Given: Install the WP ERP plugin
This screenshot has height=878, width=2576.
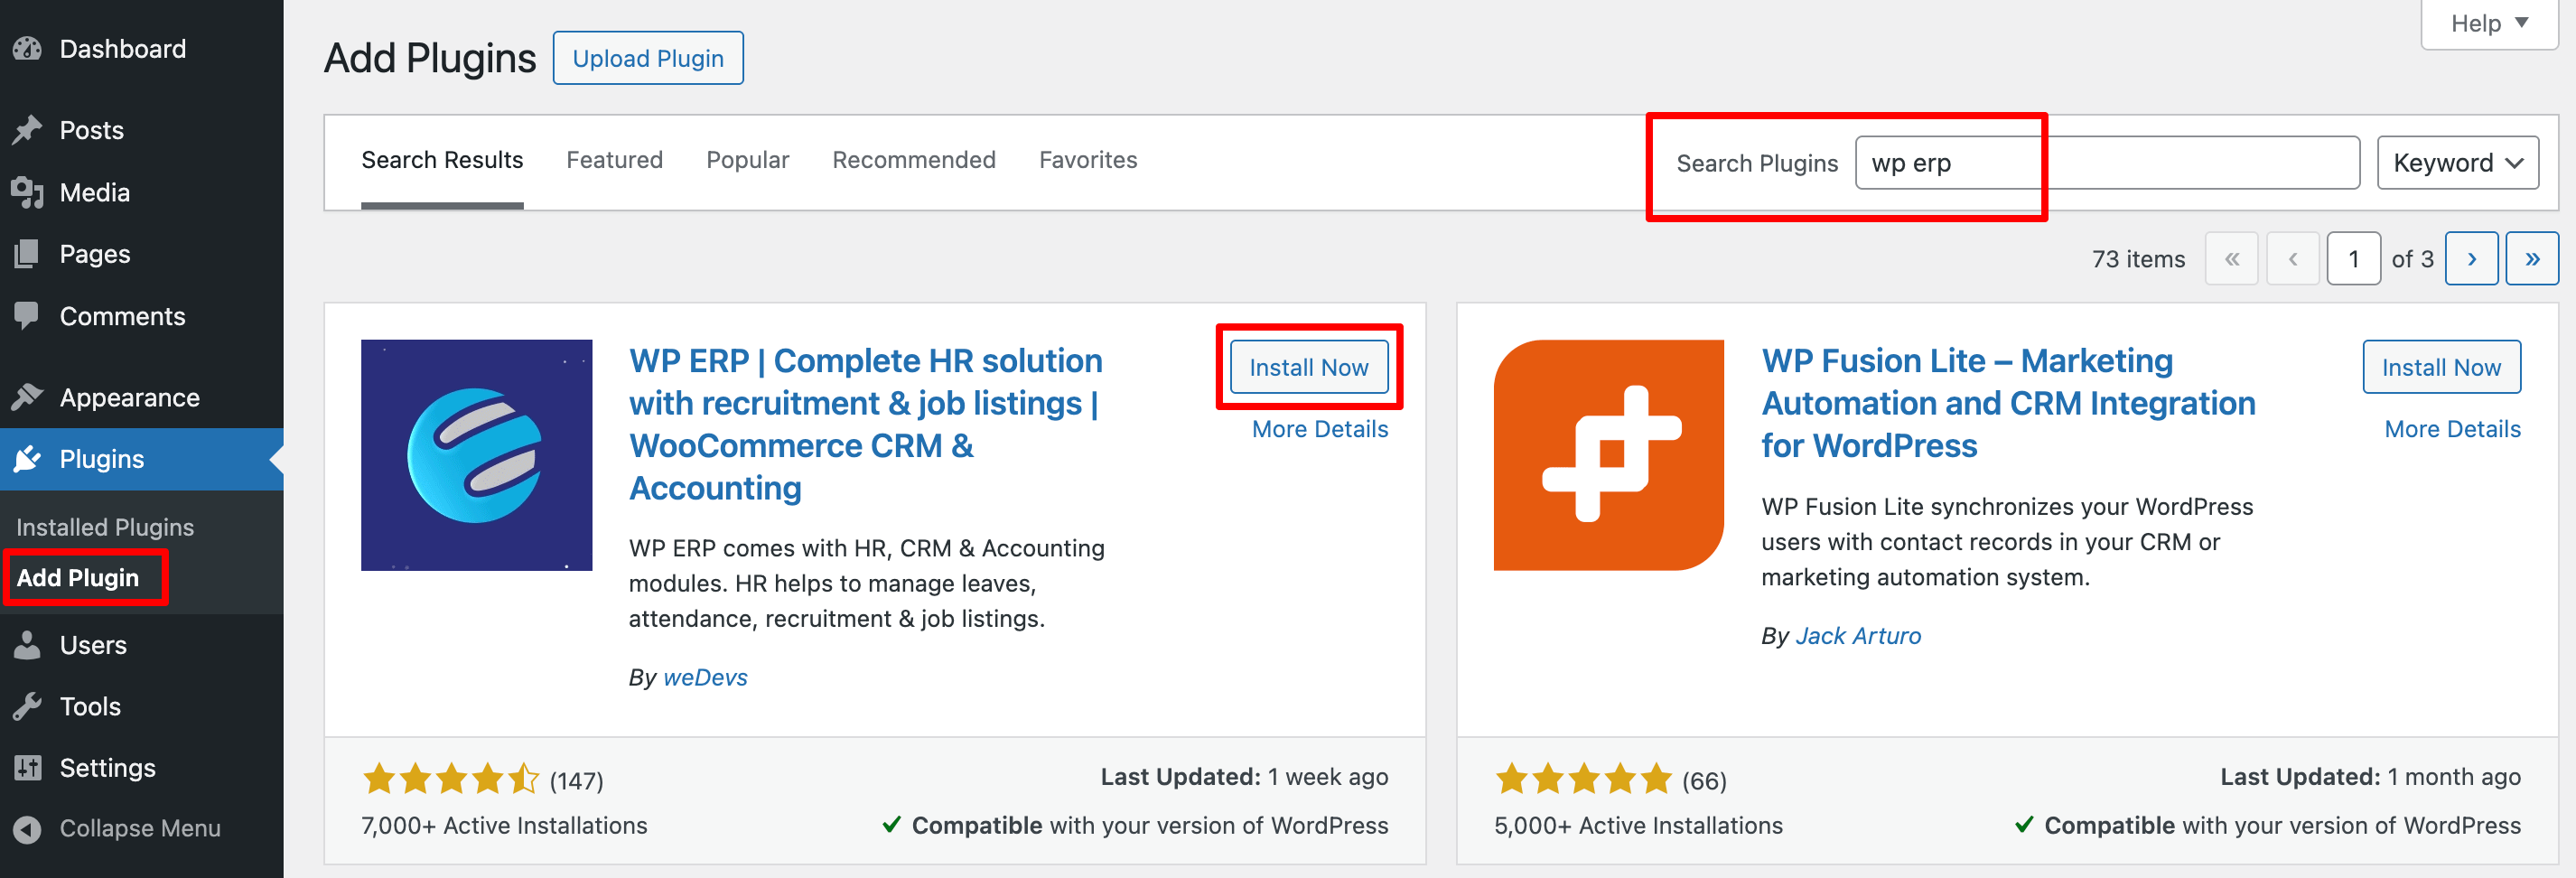Looking at the screenshot, I should click(x=1308, y=367).
